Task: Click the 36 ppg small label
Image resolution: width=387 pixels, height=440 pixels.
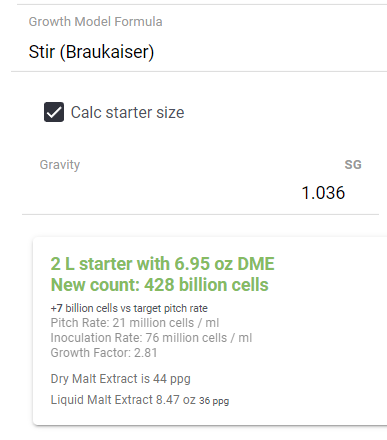Action: (214, 401)
